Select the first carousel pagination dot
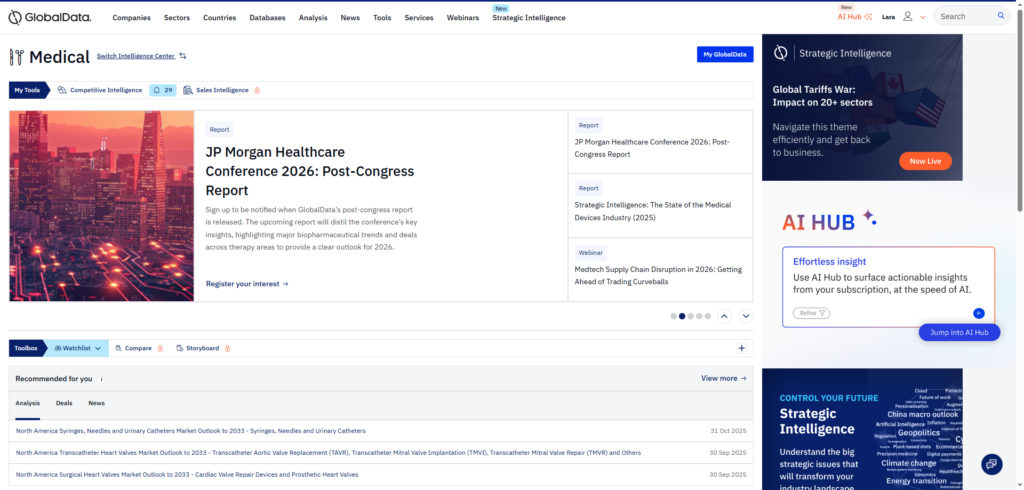 [x=673, y=316]
